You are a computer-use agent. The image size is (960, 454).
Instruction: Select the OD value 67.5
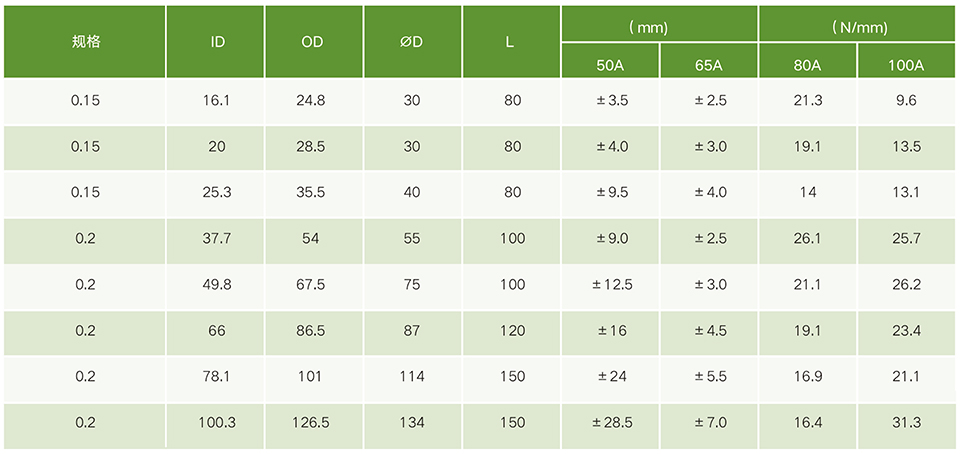coord(314,285)
